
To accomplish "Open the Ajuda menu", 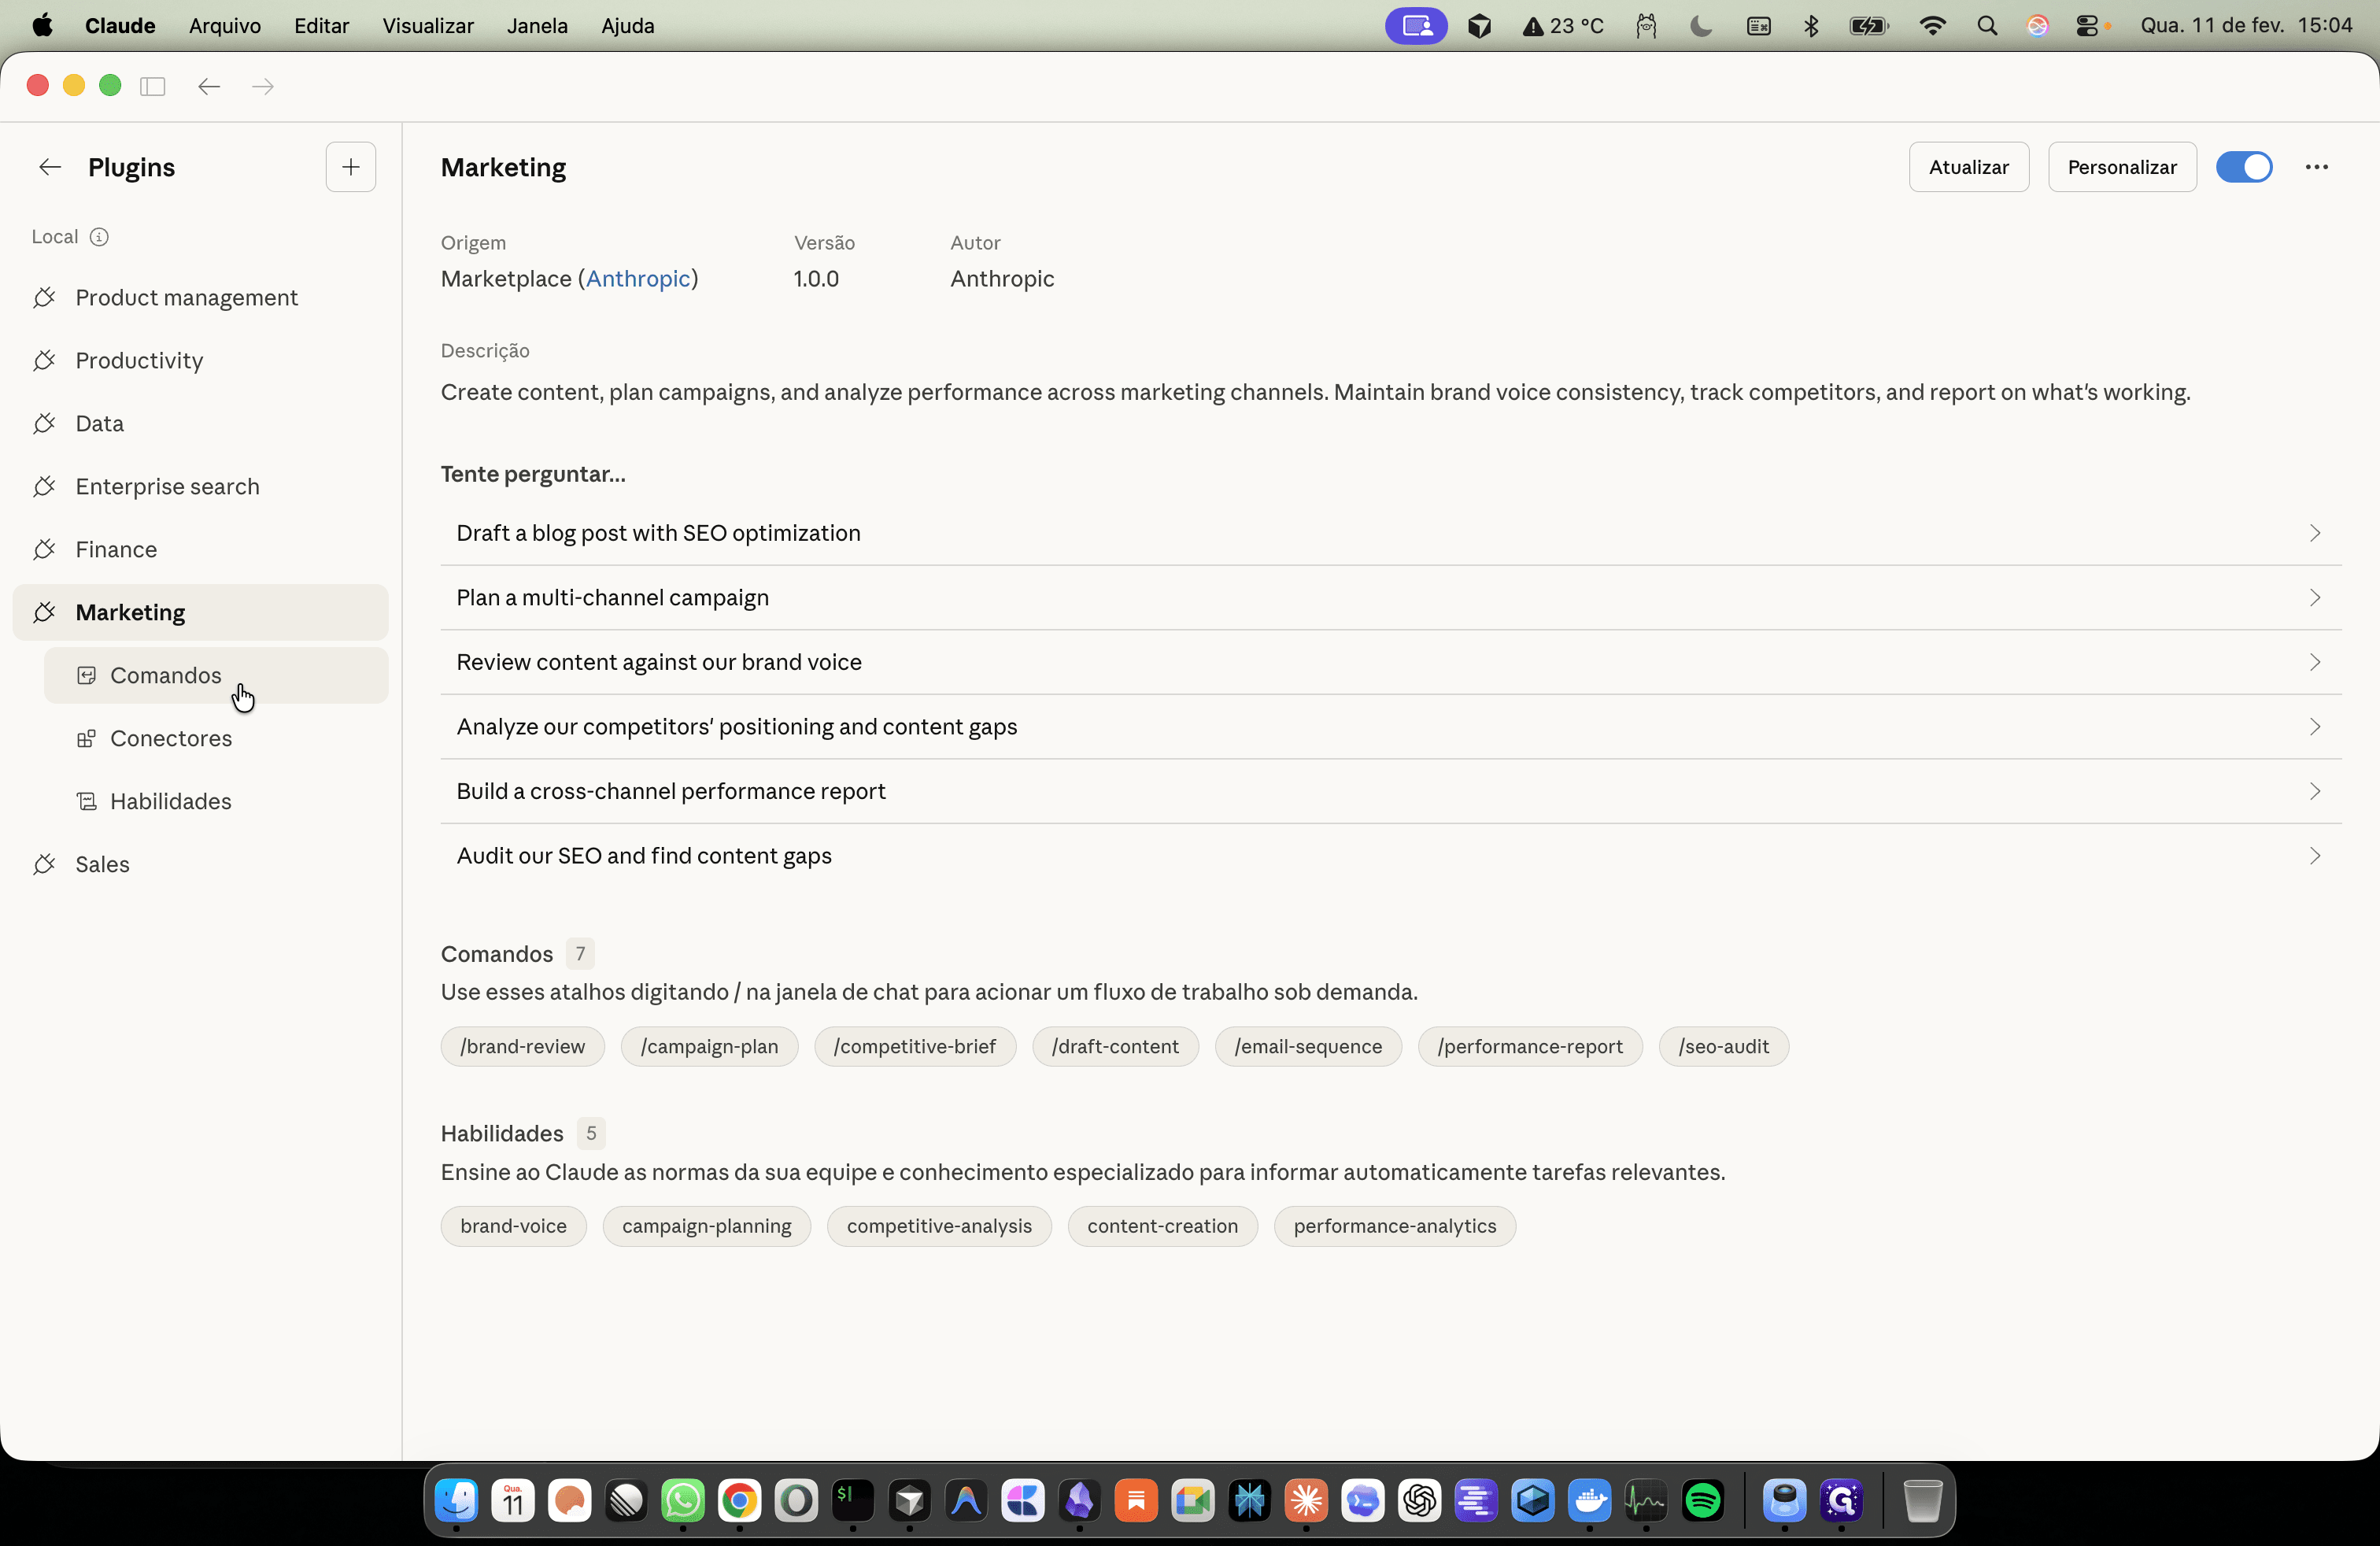I will click(x=628, y=26).
